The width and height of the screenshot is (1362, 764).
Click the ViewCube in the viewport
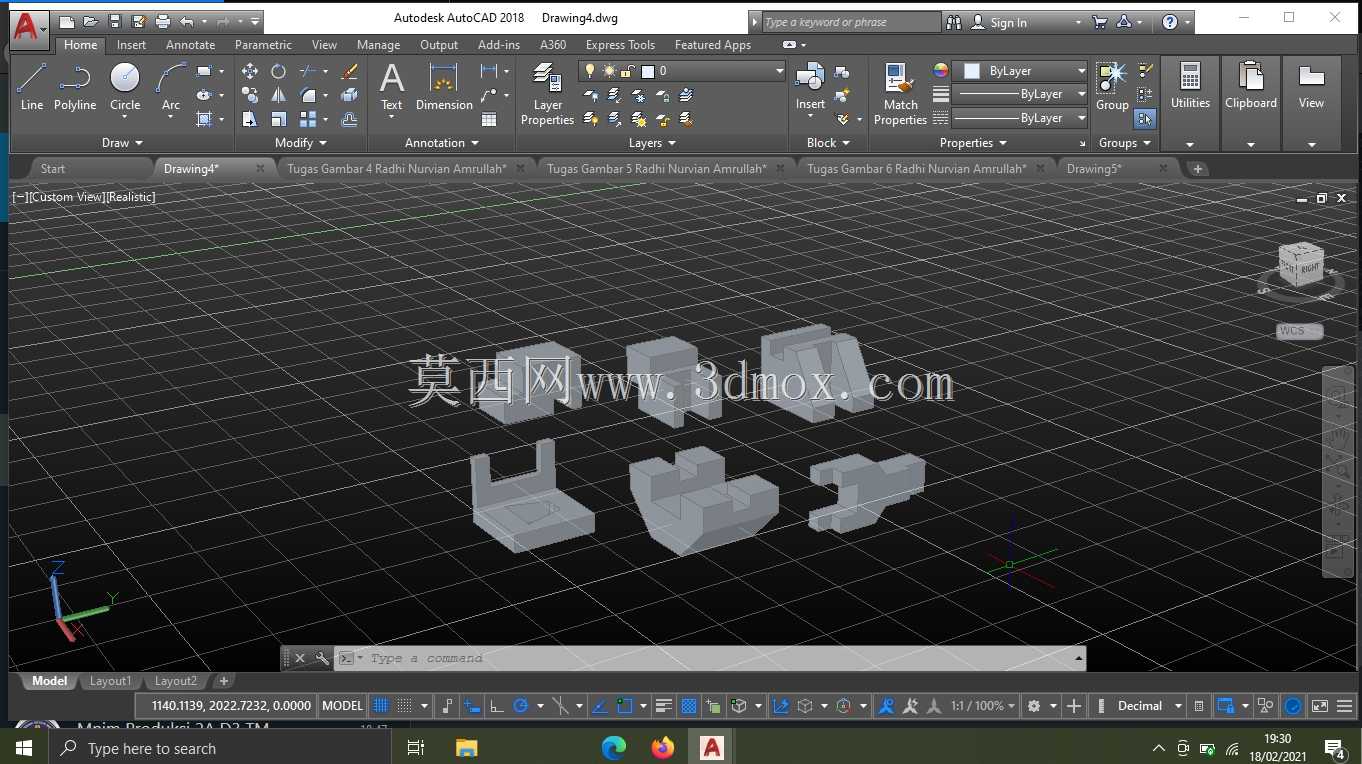point(1300,266)
